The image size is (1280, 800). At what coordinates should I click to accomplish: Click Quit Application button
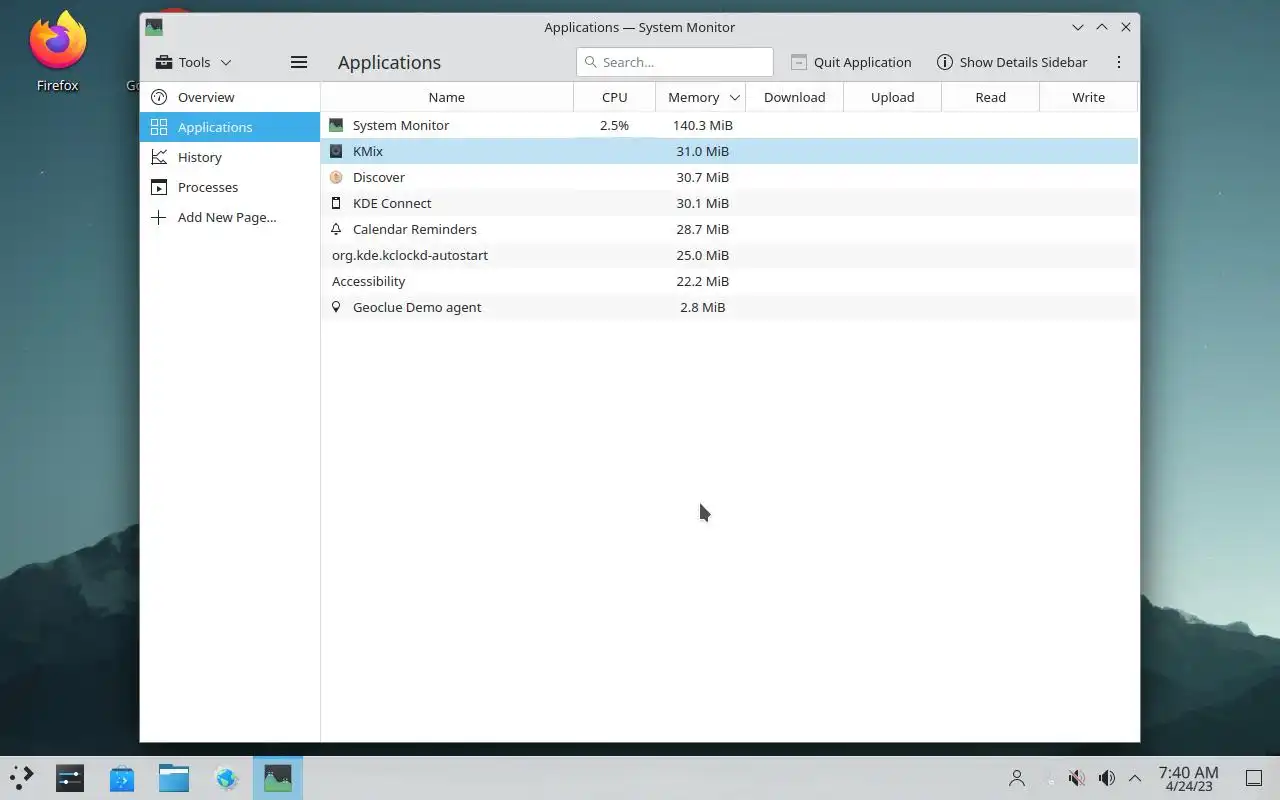tap(851, 62)
